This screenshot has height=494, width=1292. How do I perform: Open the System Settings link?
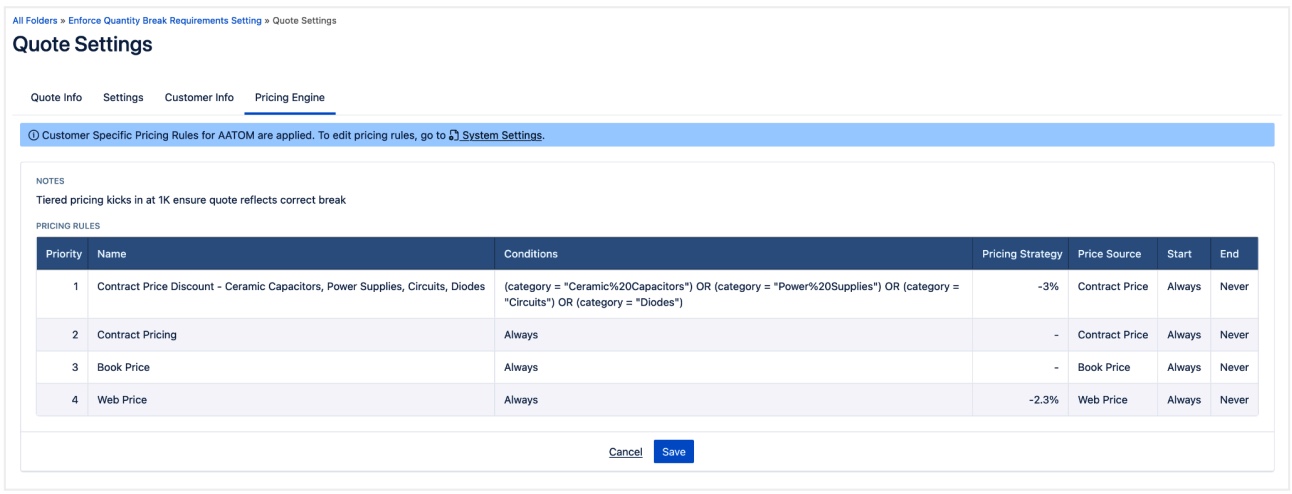click(501, 135)
